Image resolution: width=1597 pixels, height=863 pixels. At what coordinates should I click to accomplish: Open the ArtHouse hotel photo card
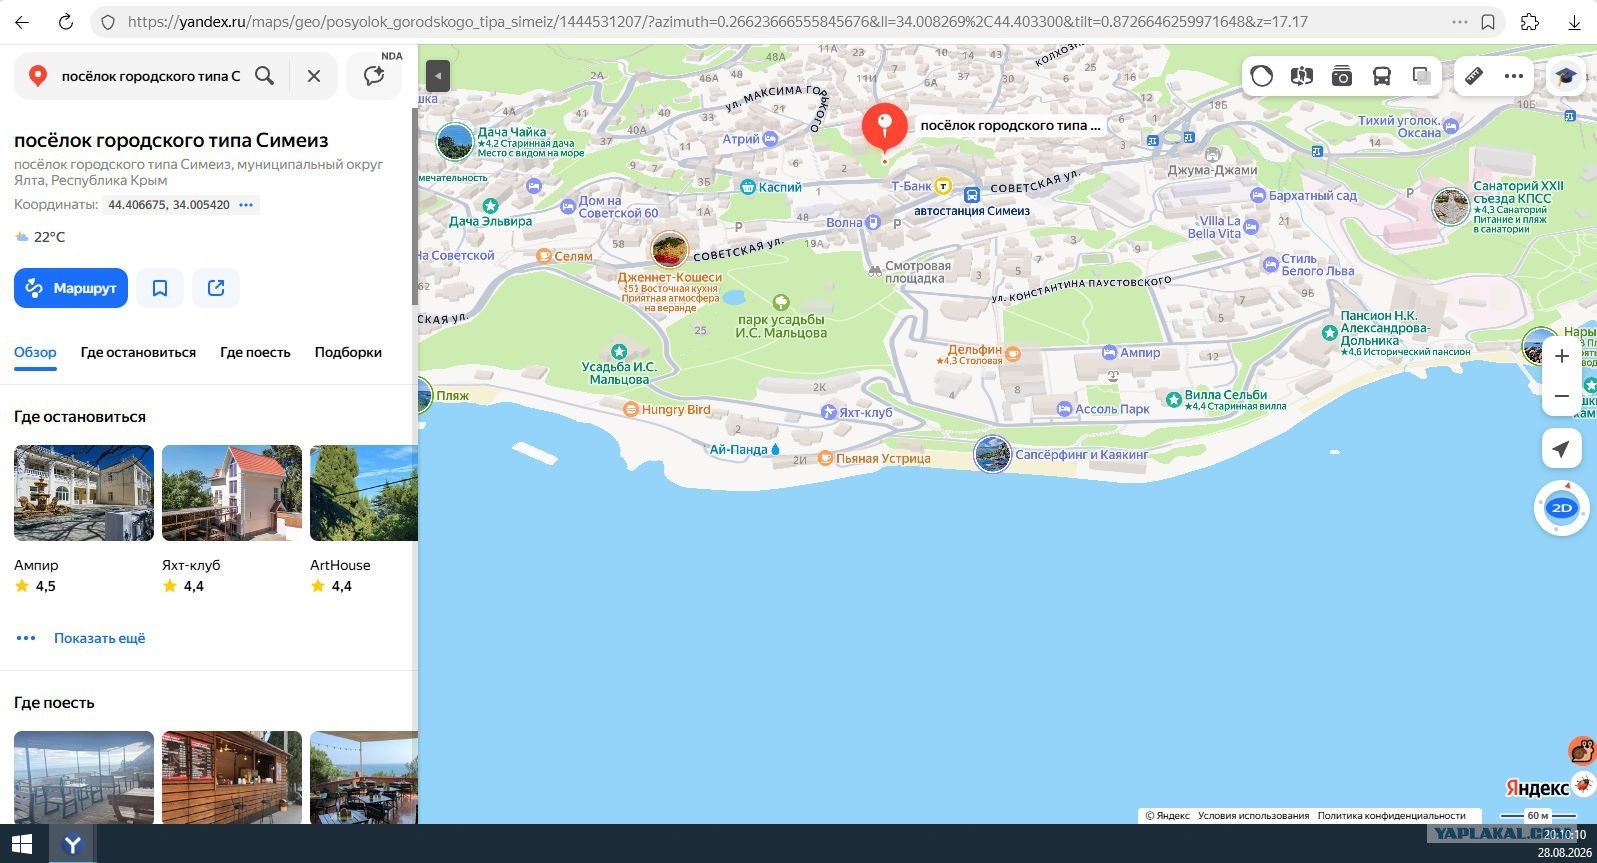coord(364,493)
